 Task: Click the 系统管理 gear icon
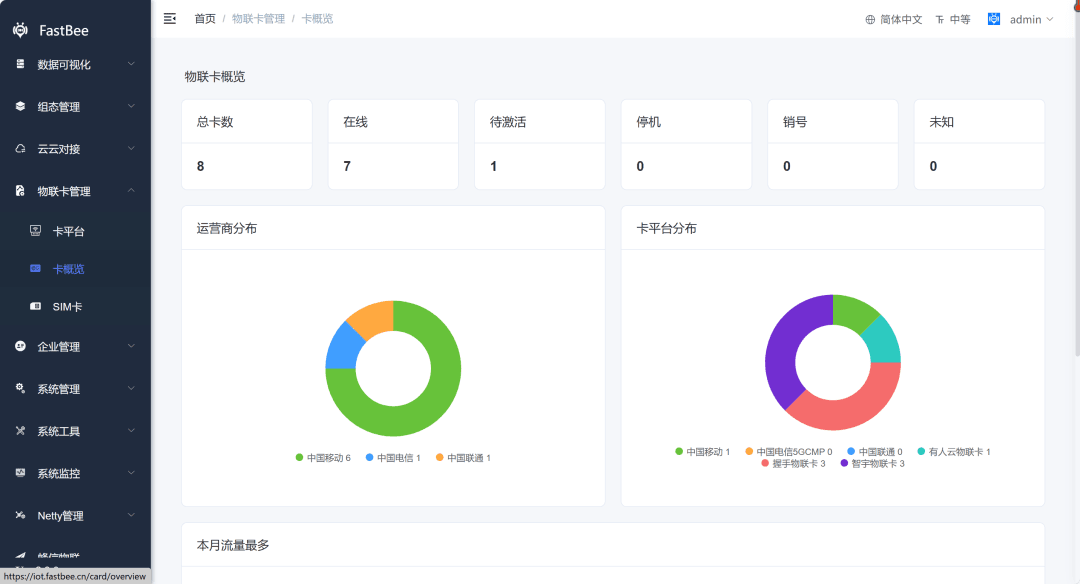click(x=21, y=388)
